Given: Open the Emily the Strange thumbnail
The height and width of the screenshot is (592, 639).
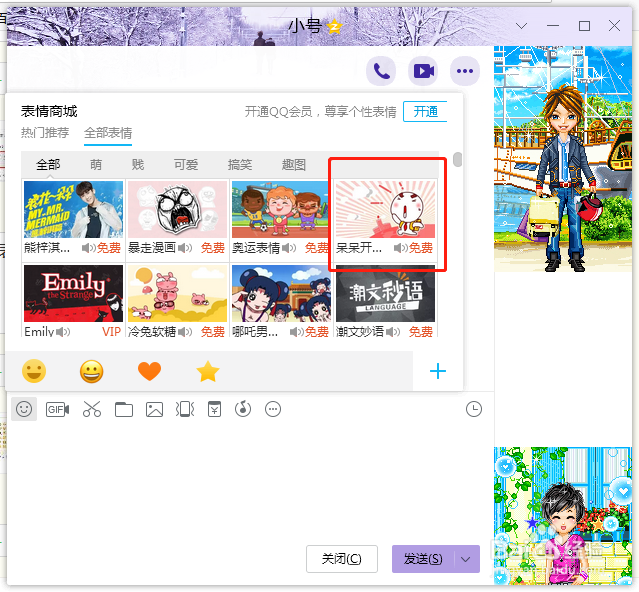Looking at the screenshot, I should click(73, 293).
